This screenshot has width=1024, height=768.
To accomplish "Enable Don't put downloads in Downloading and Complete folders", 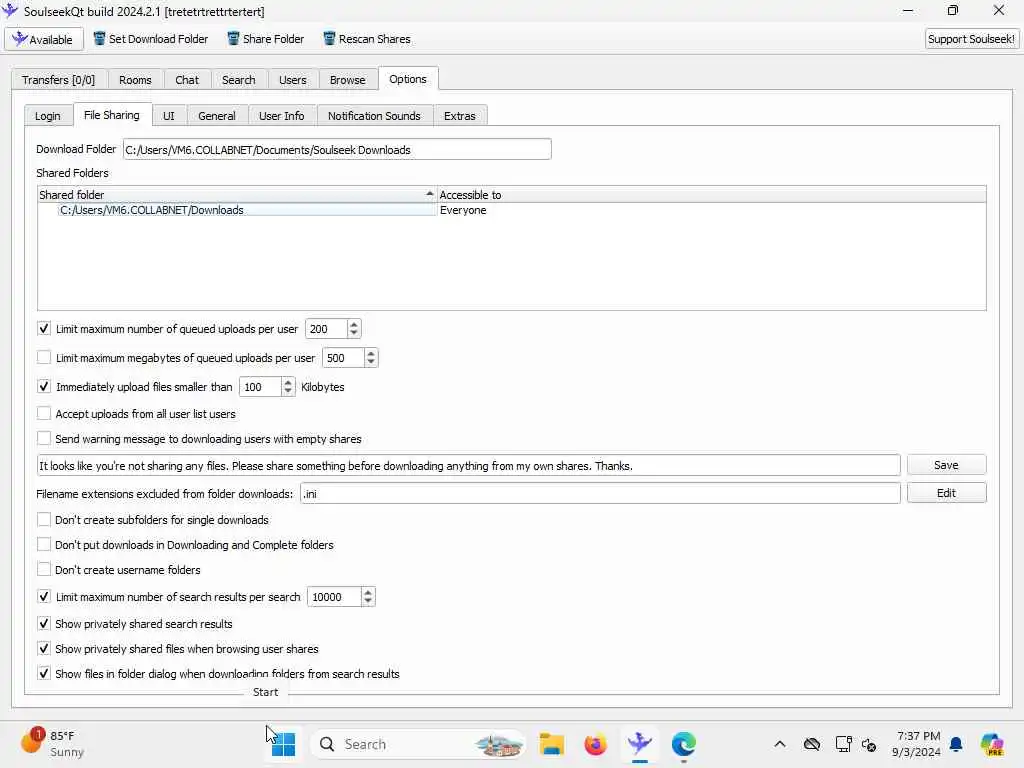I will click(x=44, y=544).
